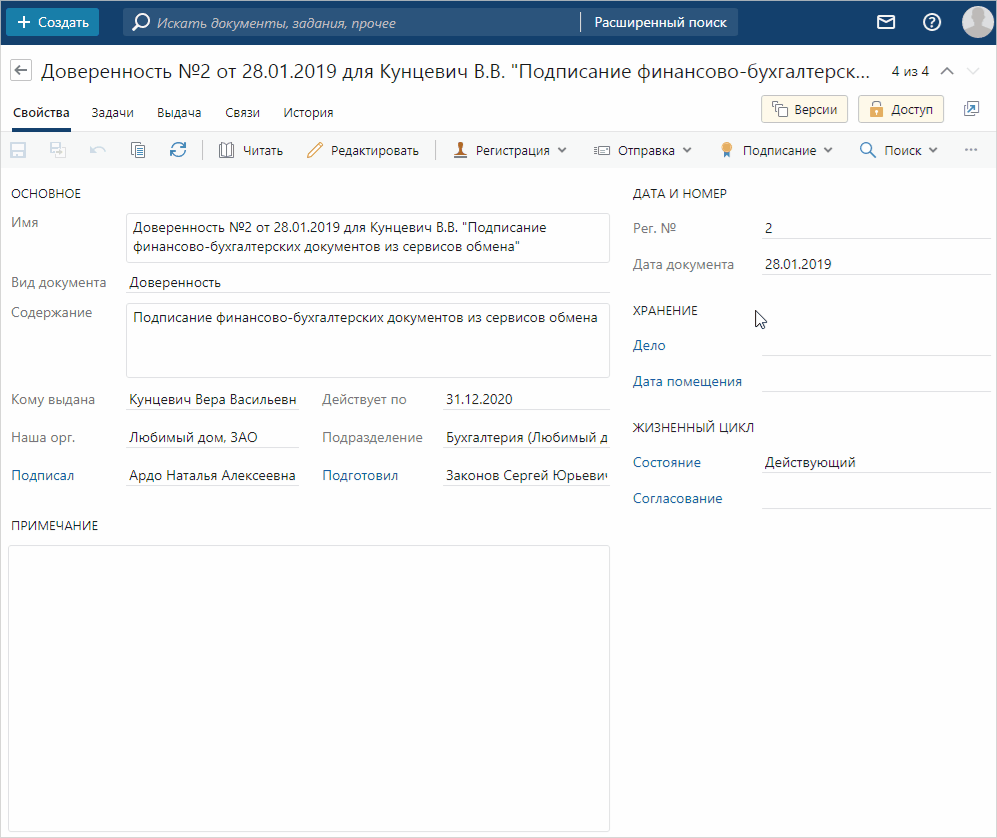The width and height of the screenshot is (997, 838).
Task: Click the '4 из 4' counter text
Action: click(x=910, y=71)
